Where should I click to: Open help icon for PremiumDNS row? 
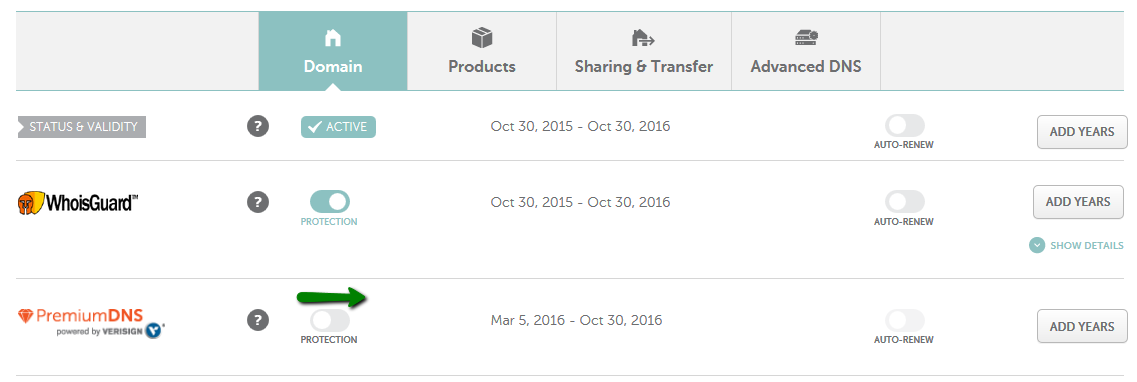click(x=257, y=320)
